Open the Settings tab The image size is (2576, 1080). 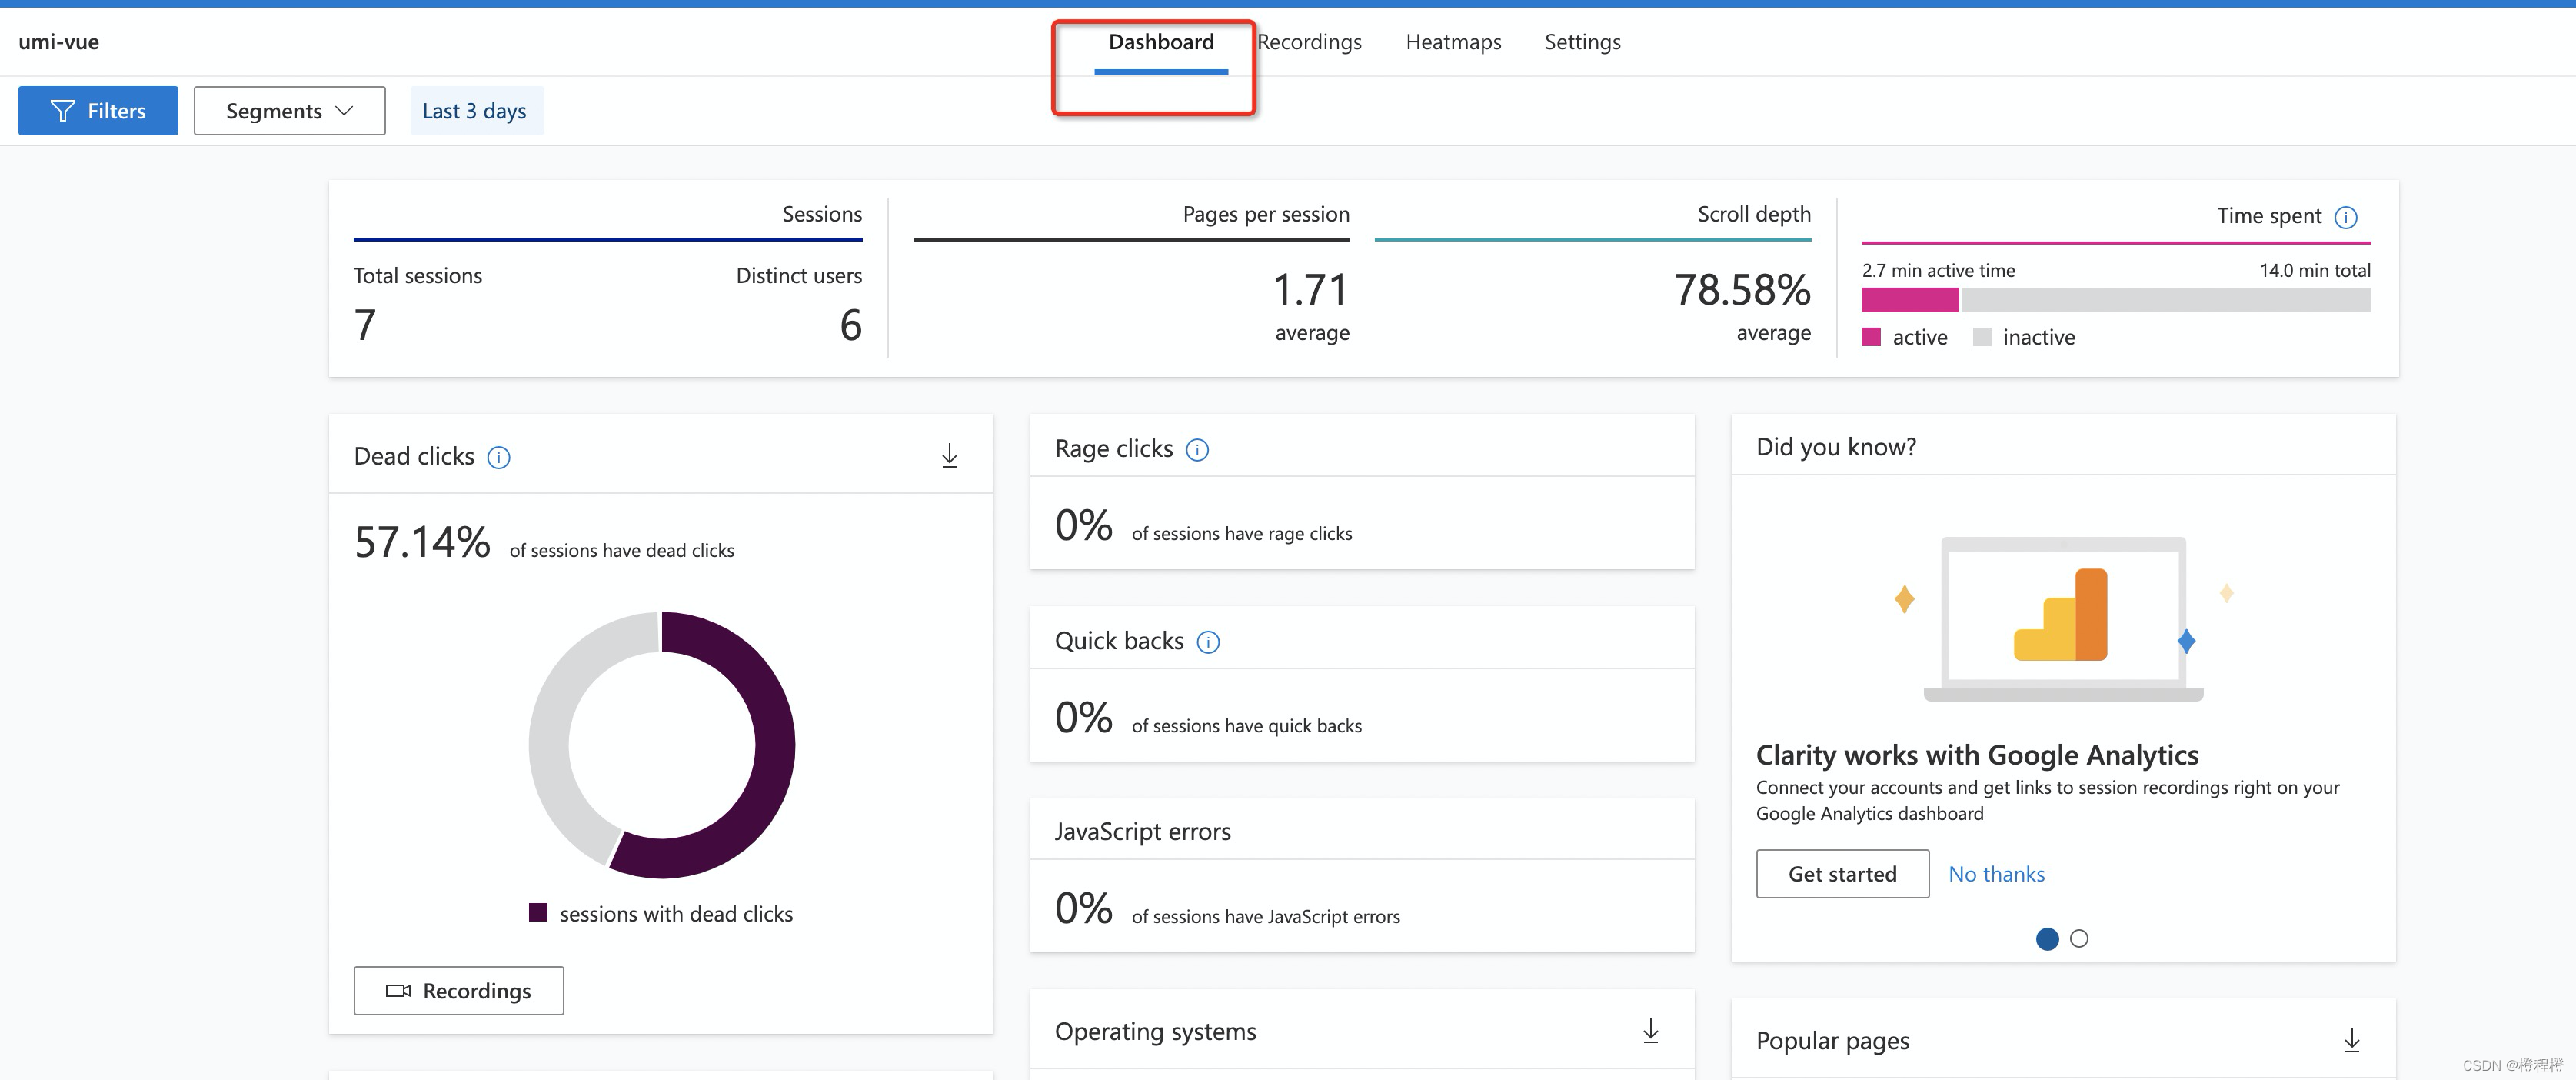(x=1582, y=42)
